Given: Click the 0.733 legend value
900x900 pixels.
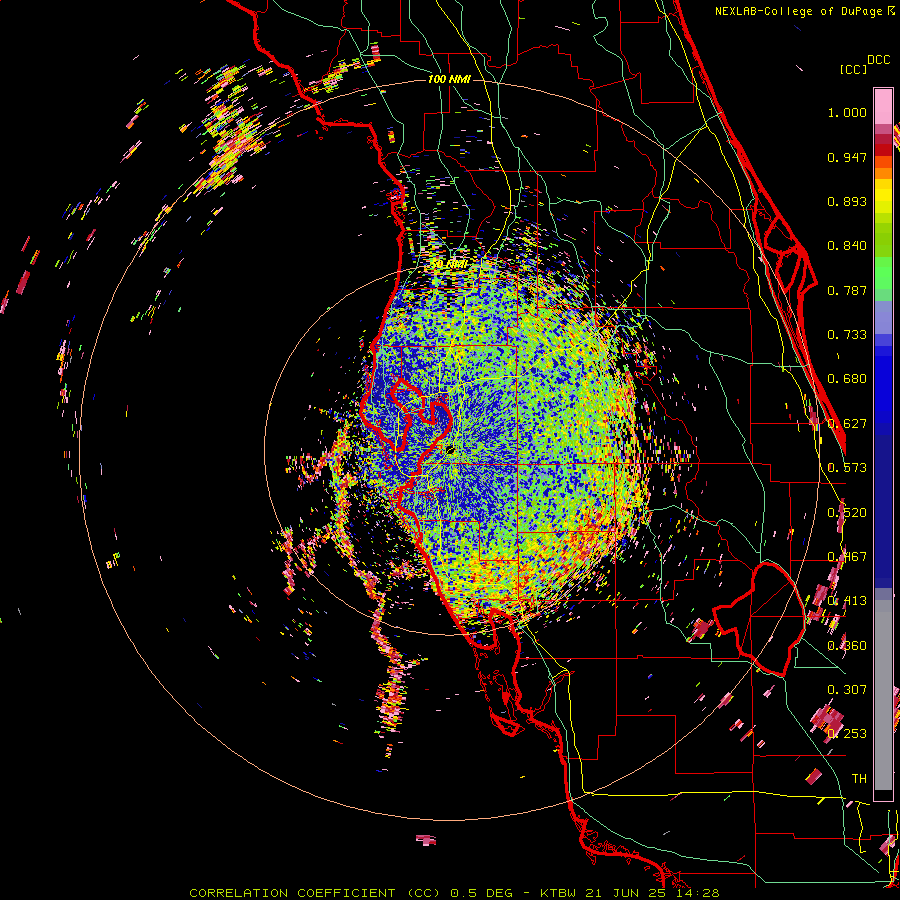Looking at the screenshot, I should tap(847, 335).
